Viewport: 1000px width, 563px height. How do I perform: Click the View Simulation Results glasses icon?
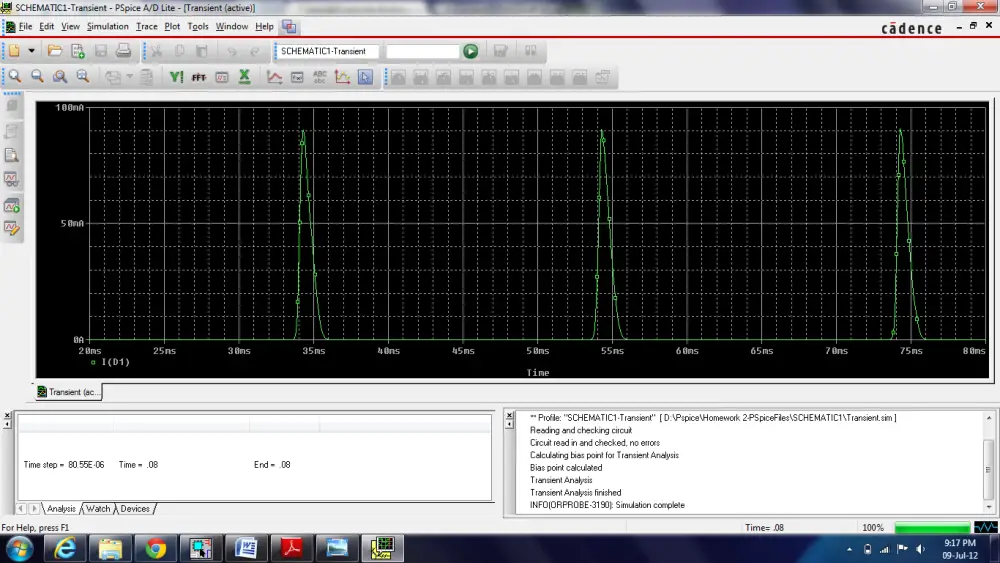(x=11, y=179)
